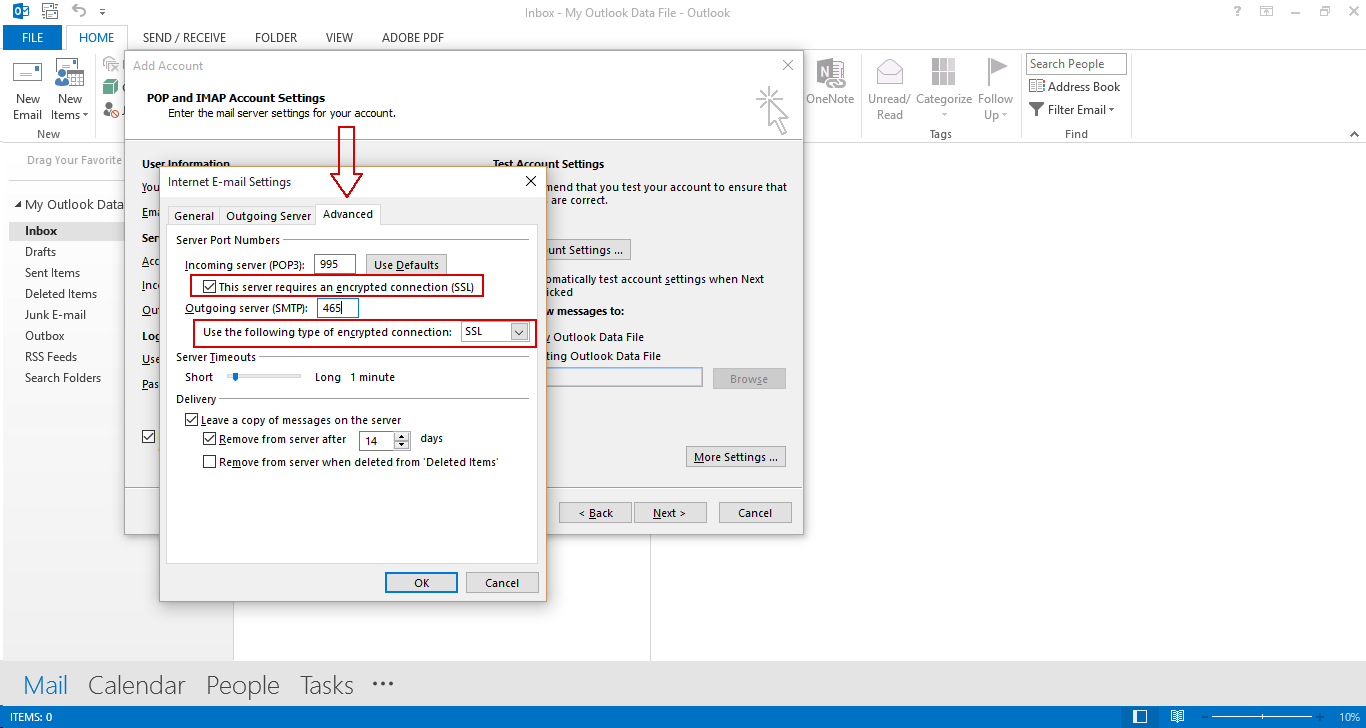Click the days number field showing 14
The height and width of the screenshot is (728, 1366).
(x=377, y=441)
